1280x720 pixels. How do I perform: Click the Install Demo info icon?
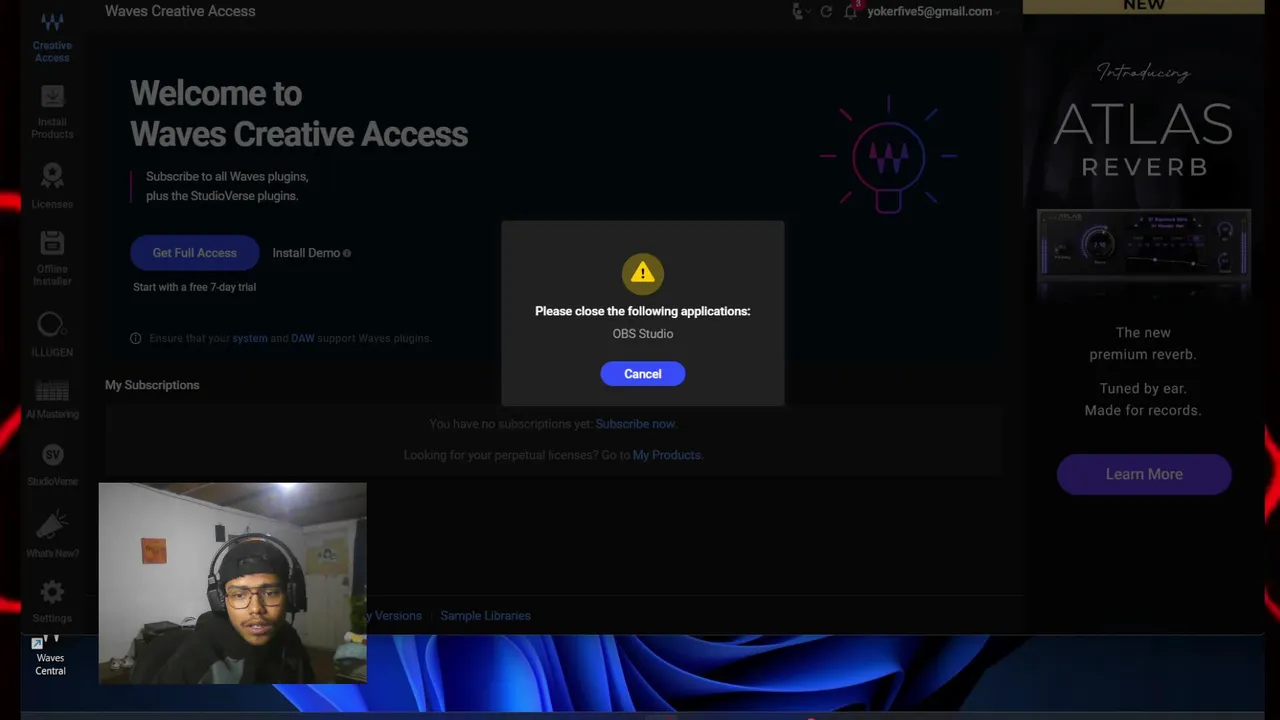[347, 253]
